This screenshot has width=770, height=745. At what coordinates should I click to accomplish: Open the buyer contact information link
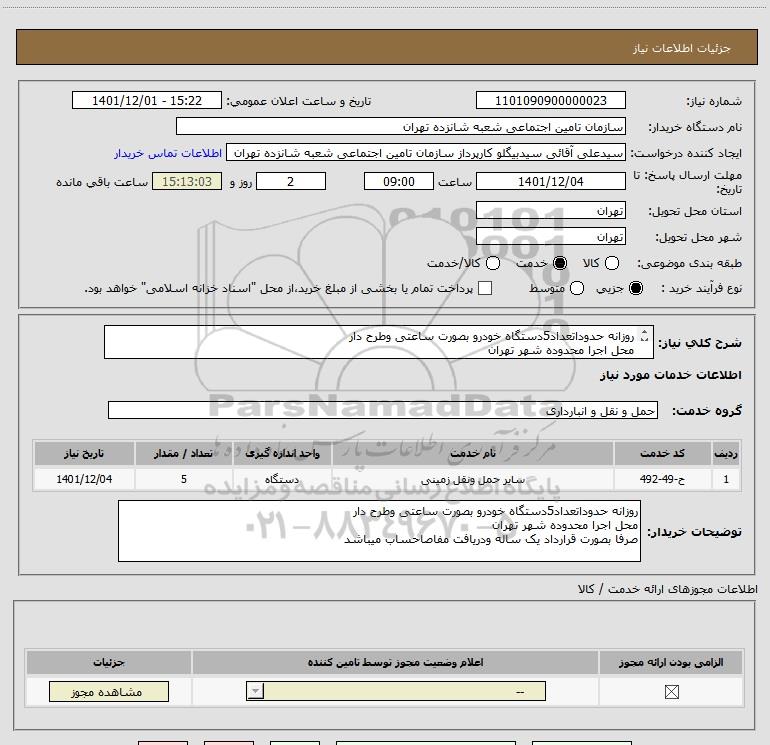[x=168, y=153]
